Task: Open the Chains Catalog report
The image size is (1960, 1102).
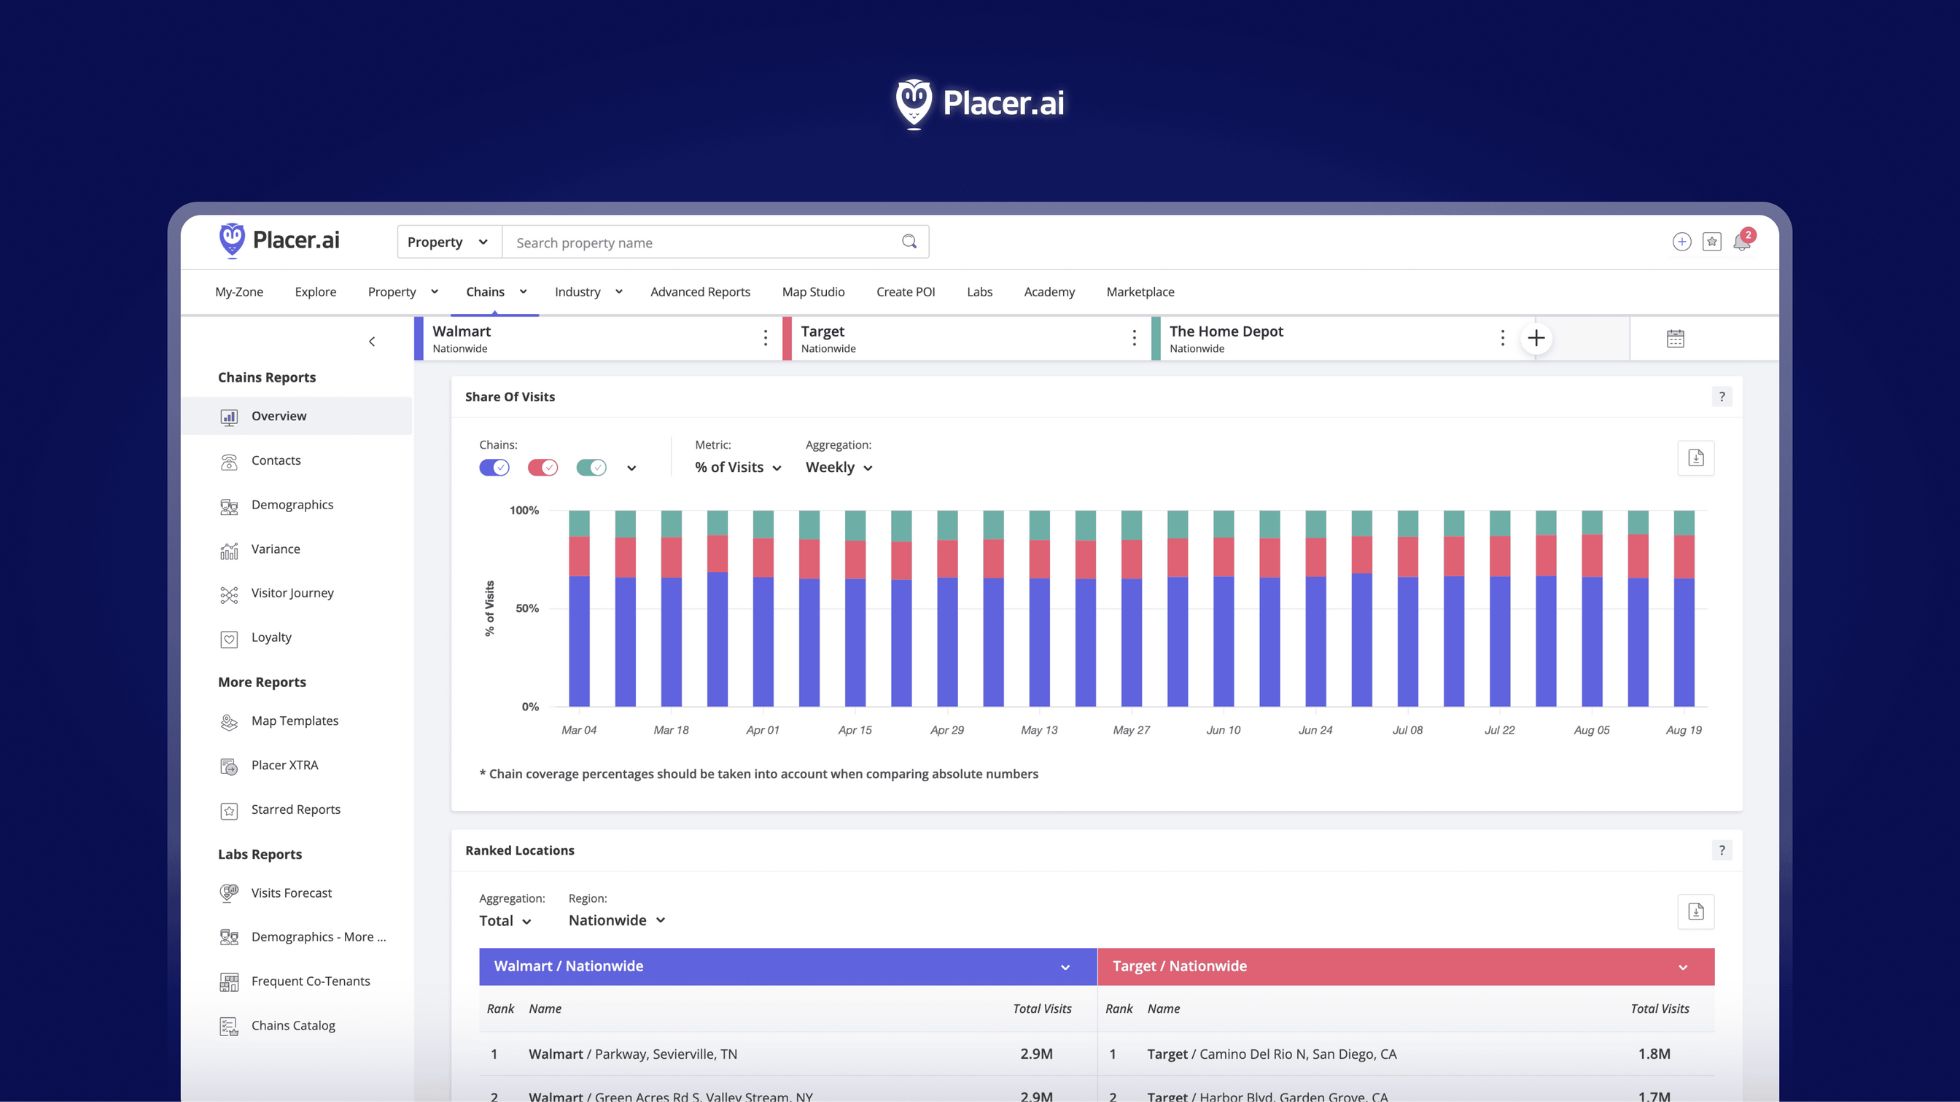Action: [x=293, y=1025]
